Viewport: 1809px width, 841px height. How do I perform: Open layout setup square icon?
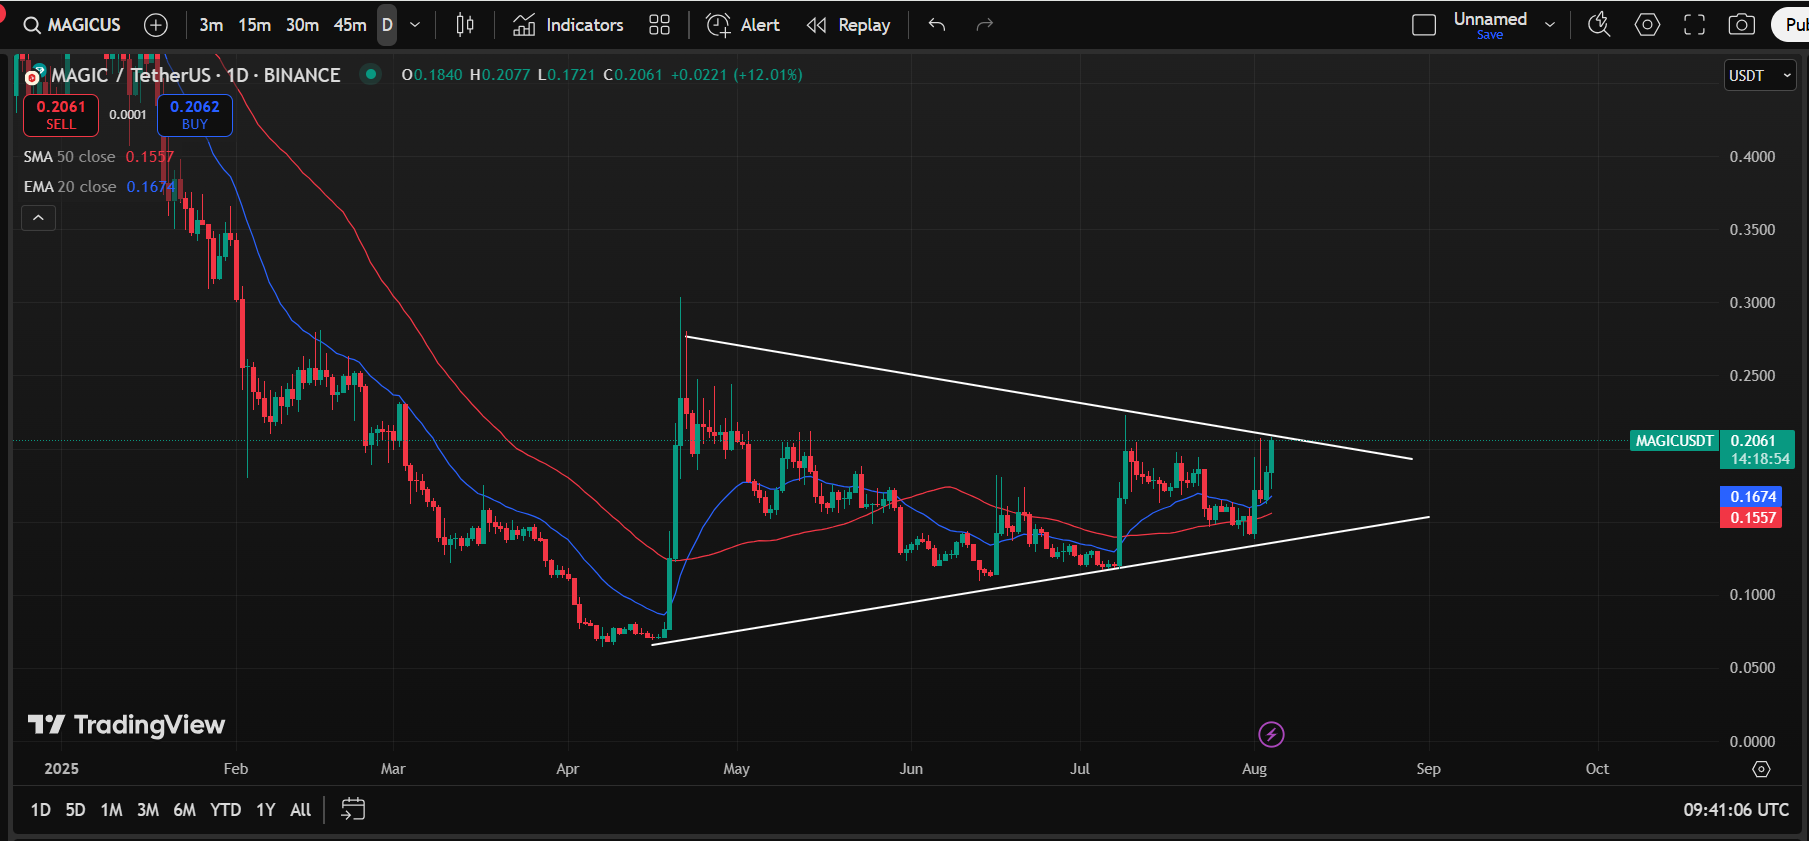pos(1424,25)
